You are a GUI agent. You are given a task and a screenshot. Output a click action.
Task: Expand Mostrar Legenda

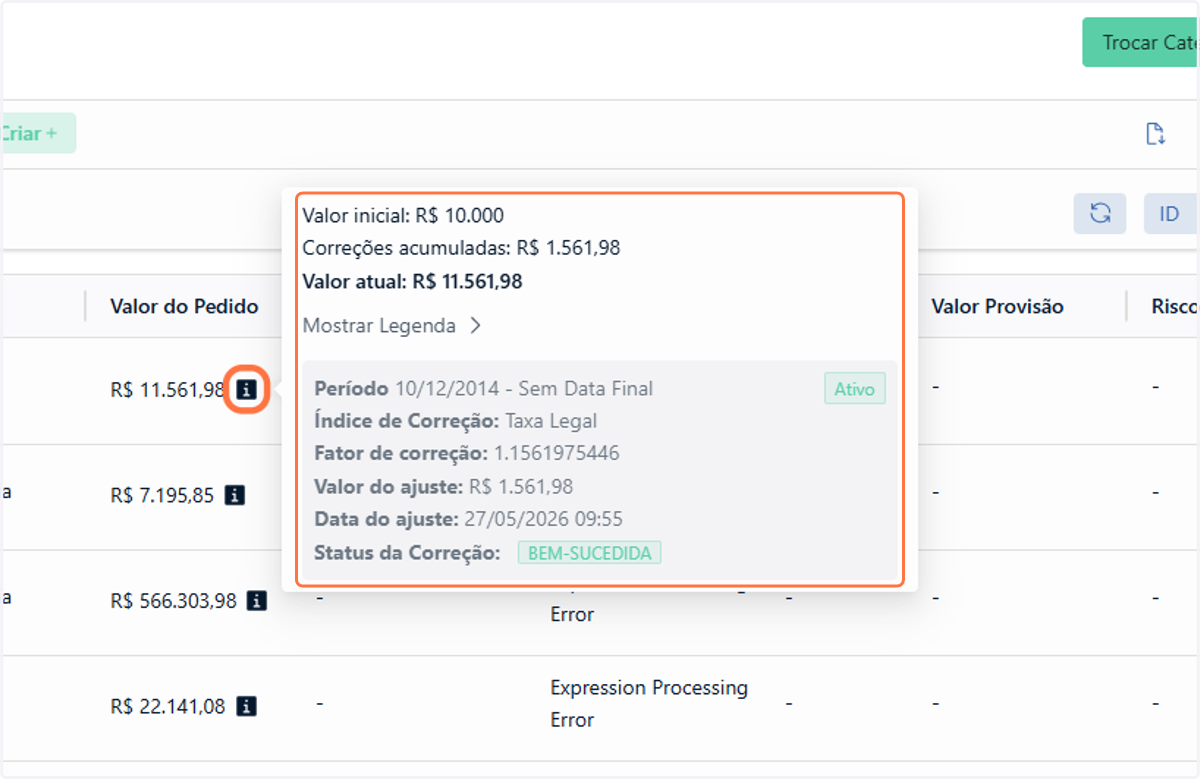click(393, 325)
